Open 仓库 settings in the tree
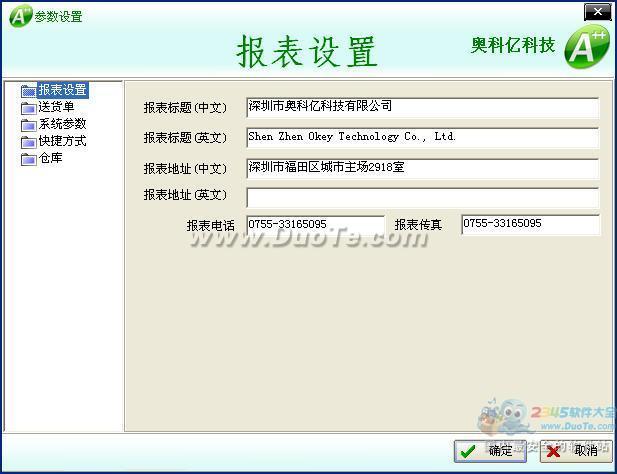Image resolution: width=617 pixels, height=474 pixels. 50,158
